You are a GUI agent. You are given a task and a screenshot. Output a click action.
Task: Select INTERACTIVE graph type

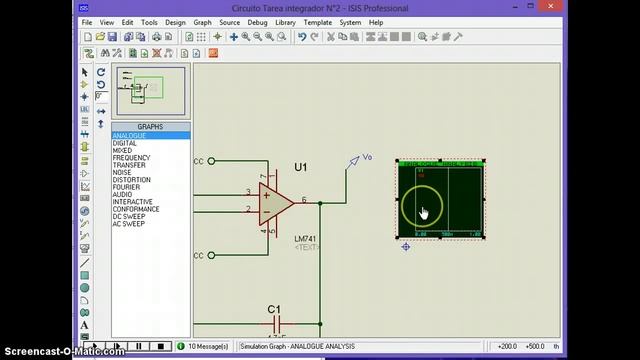pyautogui.click(x=151, y=202)
